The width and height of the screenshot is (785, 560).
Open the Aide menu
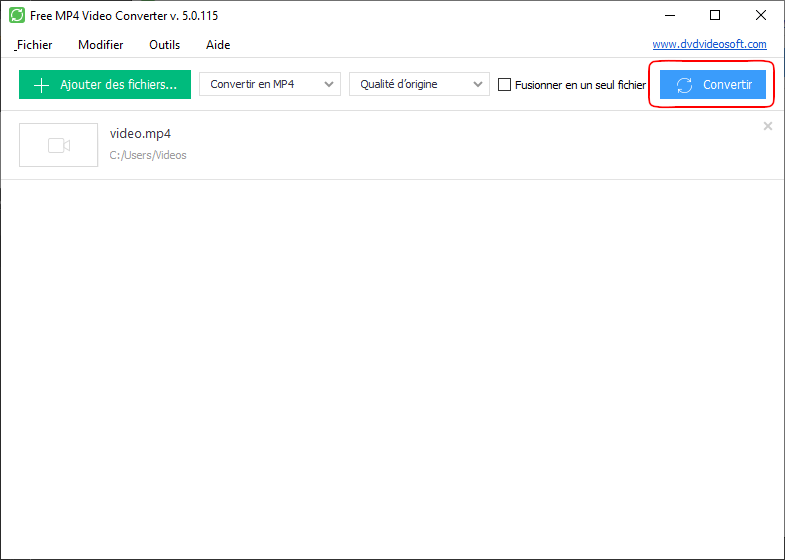click(x=218, y=45)
